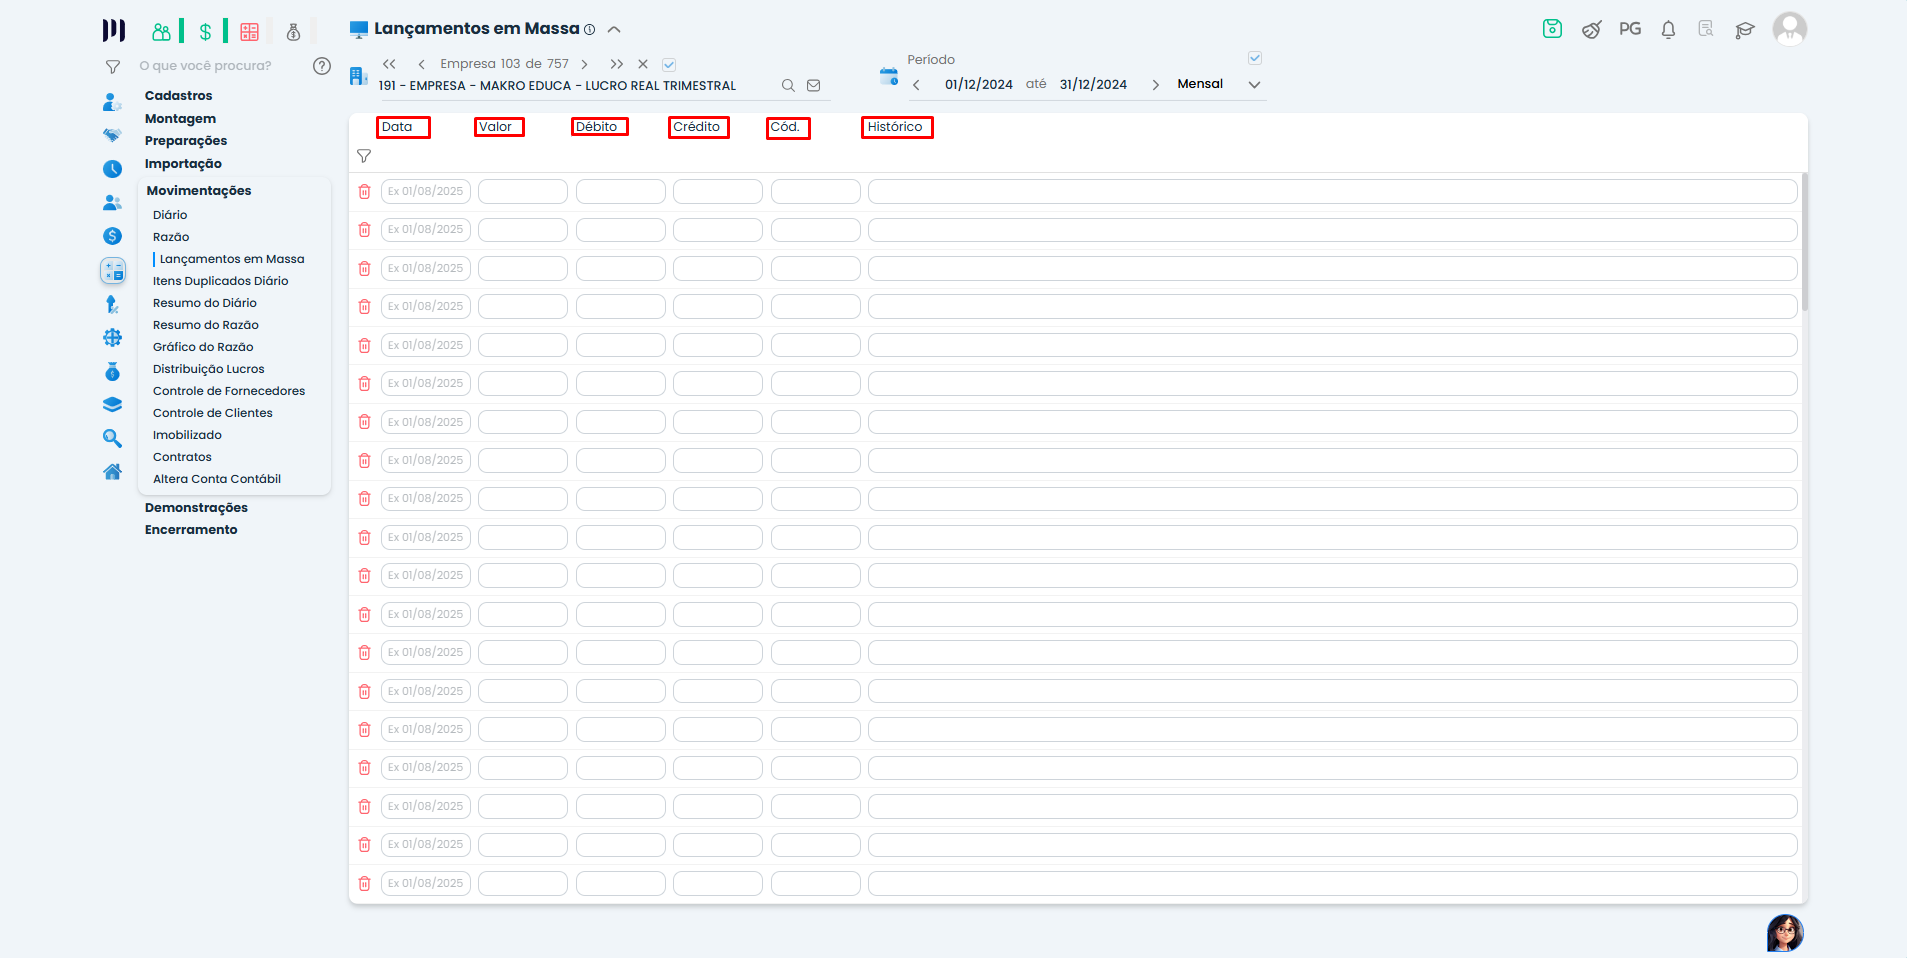Expand the Cadastros menu section
The image size is (1907, 958).
(179, 96)
